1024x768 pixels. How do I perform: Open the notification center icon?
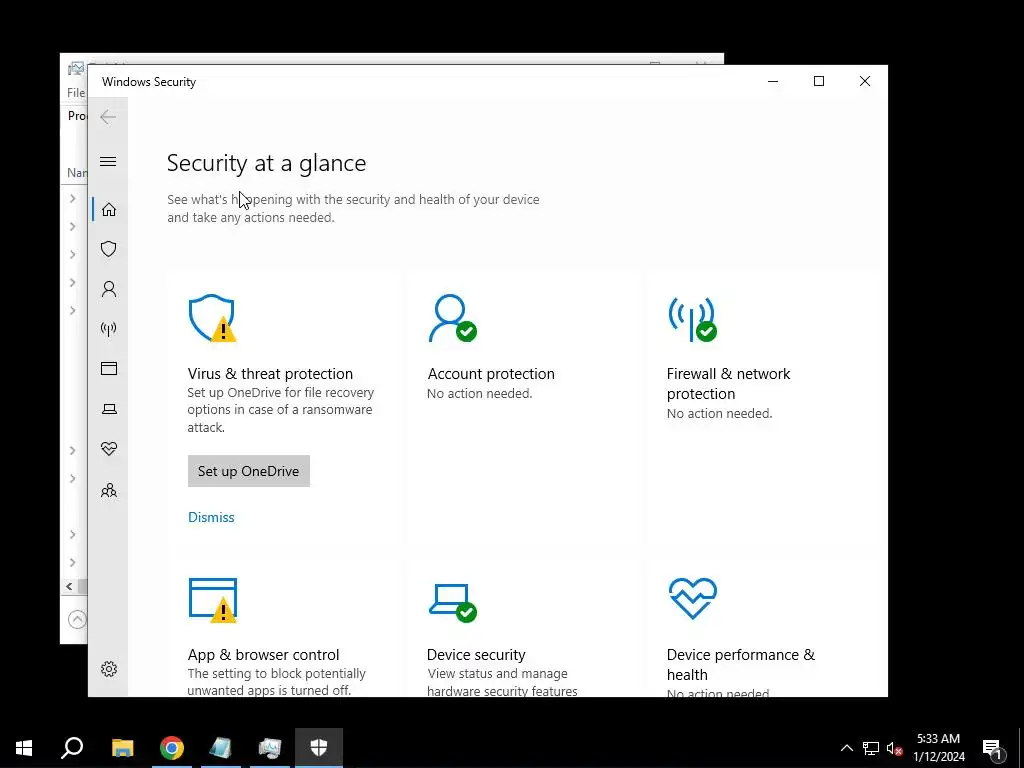point(993,748)
